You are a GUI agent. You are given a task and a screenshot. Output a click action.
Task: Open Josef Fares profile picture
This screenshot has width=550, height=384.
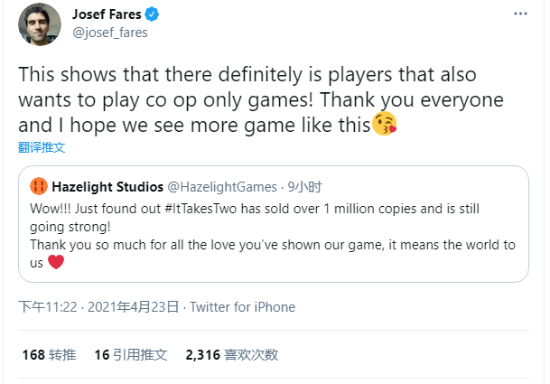[40, 24]
